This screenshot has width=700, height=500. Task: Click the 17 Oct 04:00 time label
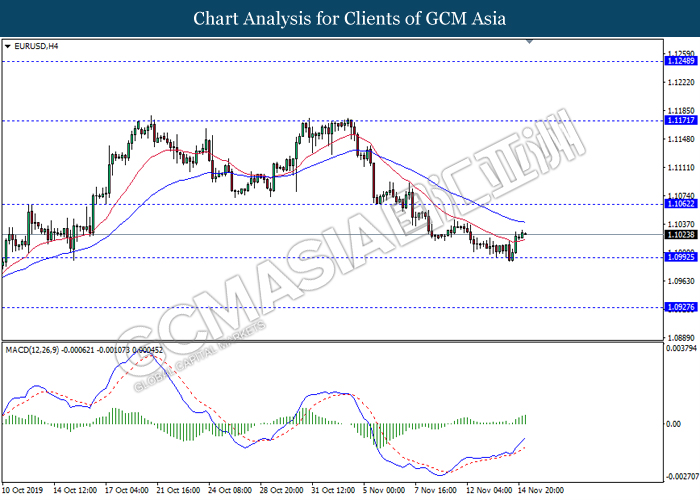127,490
